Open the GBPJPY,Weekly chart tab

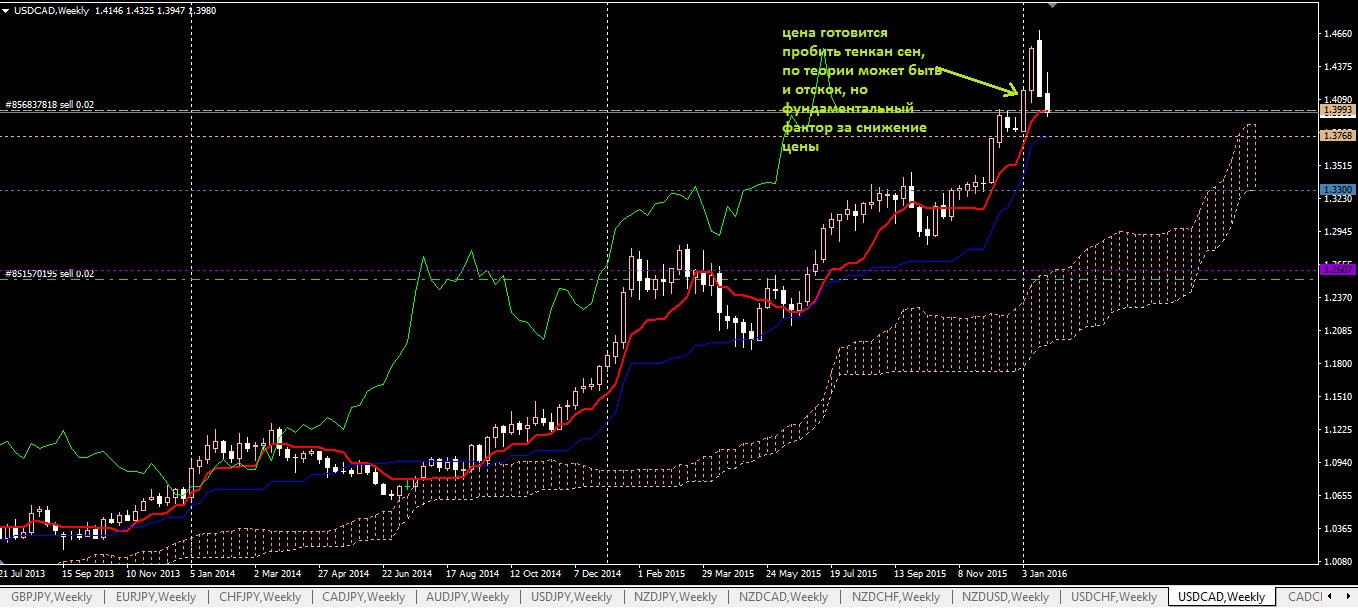tap(51, 597)
